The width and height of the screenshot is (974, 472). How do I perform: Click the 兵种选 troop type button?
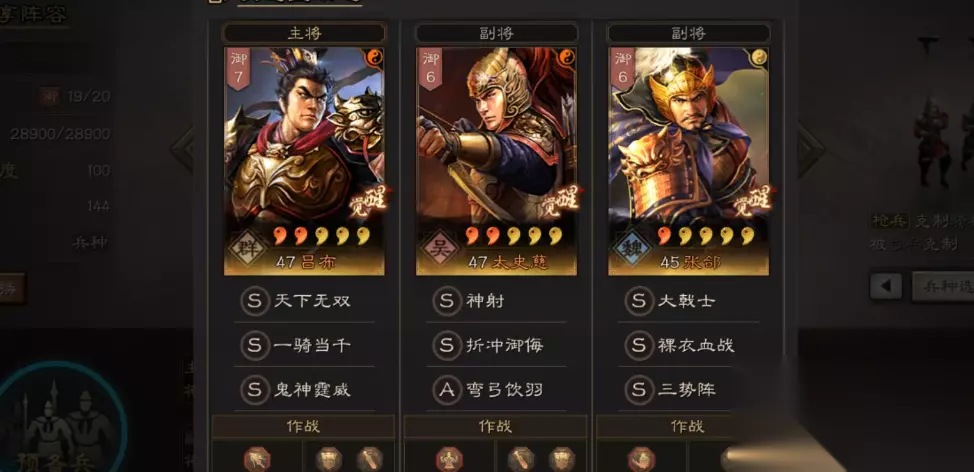coord(942,286)
